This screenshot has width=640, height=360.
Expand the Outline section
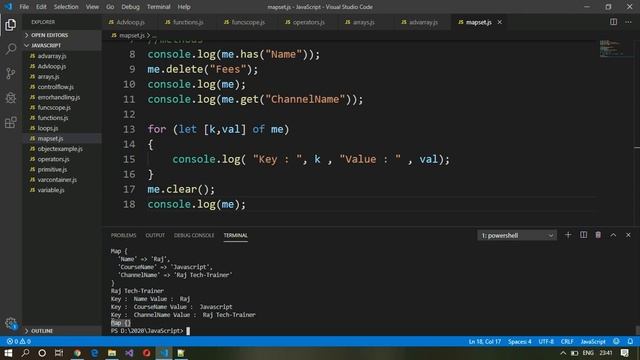(62, 331)
